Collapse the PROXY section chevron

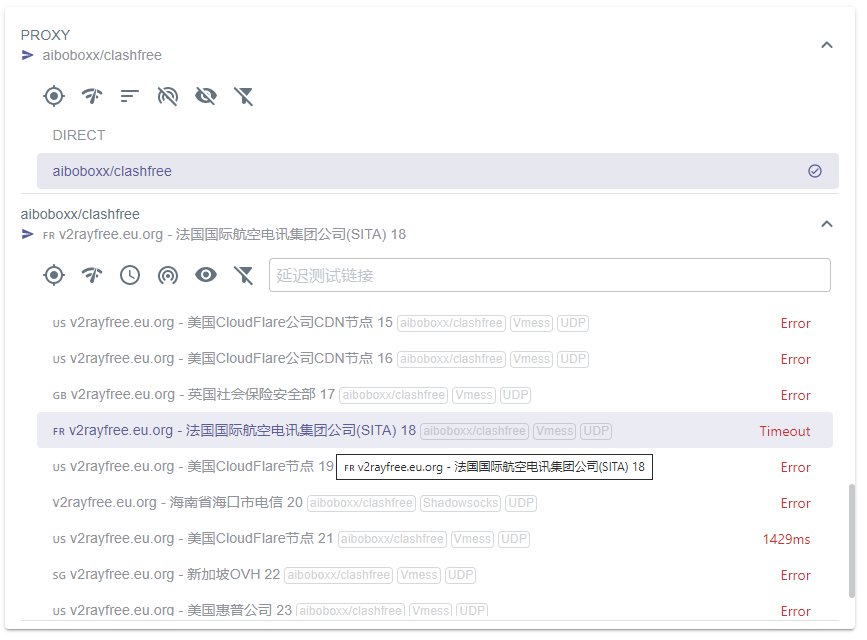click(x=827, y=45)
